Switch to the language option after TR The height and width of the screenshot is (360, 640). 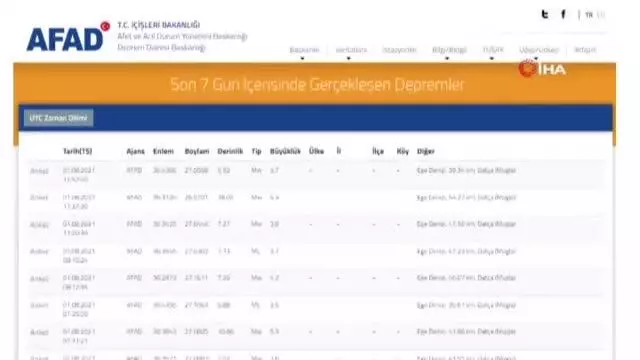click(601, 15)
